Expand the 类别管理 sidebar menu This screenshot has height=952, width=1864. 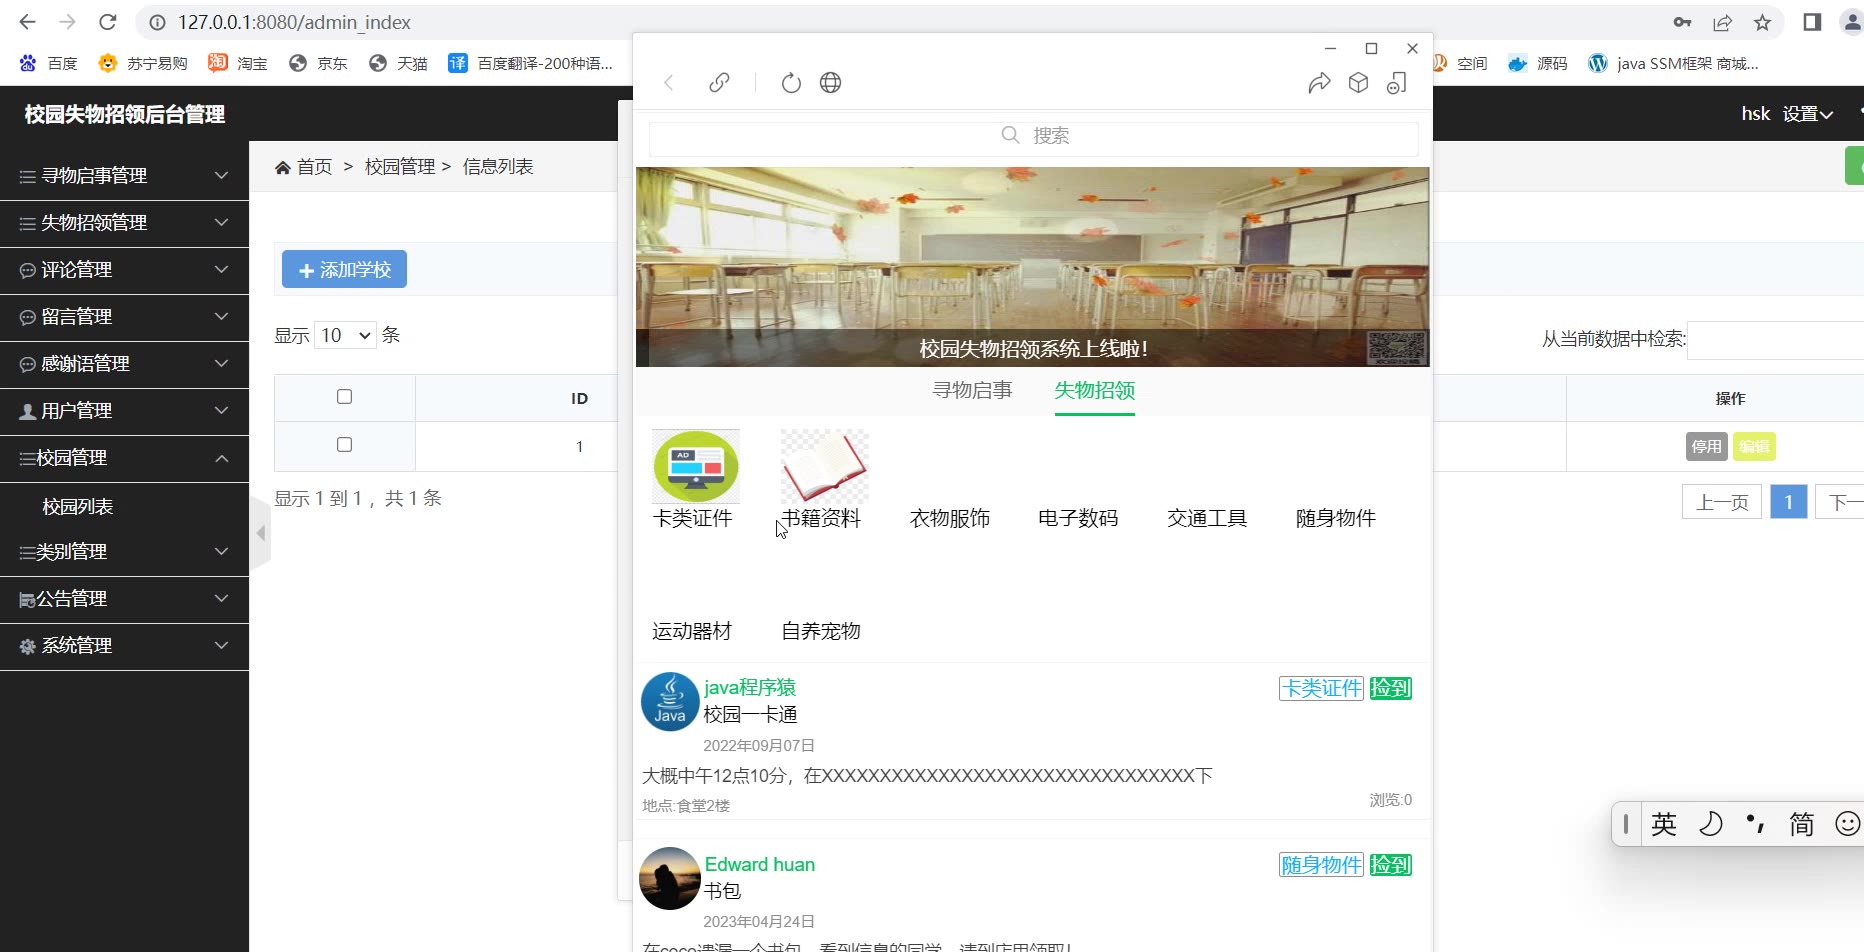[x=124, y=552]
